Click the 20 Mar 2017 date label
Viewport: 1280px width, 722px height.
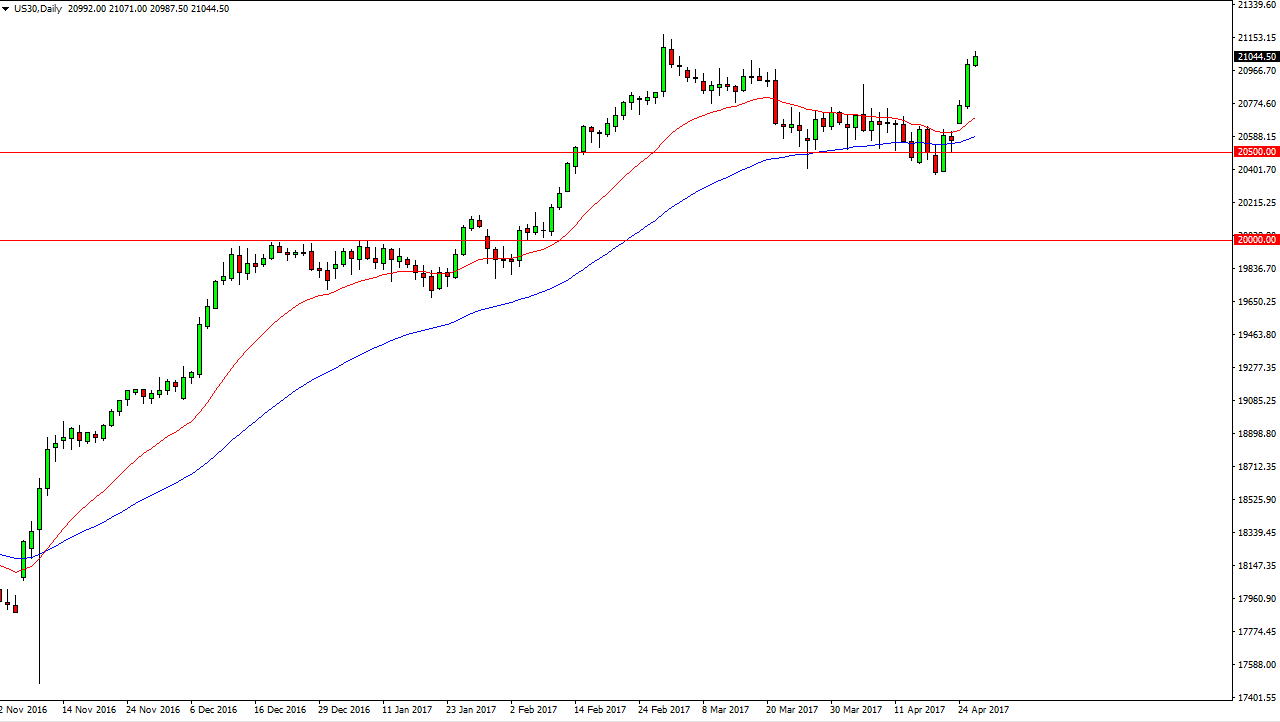pos(792,710)
